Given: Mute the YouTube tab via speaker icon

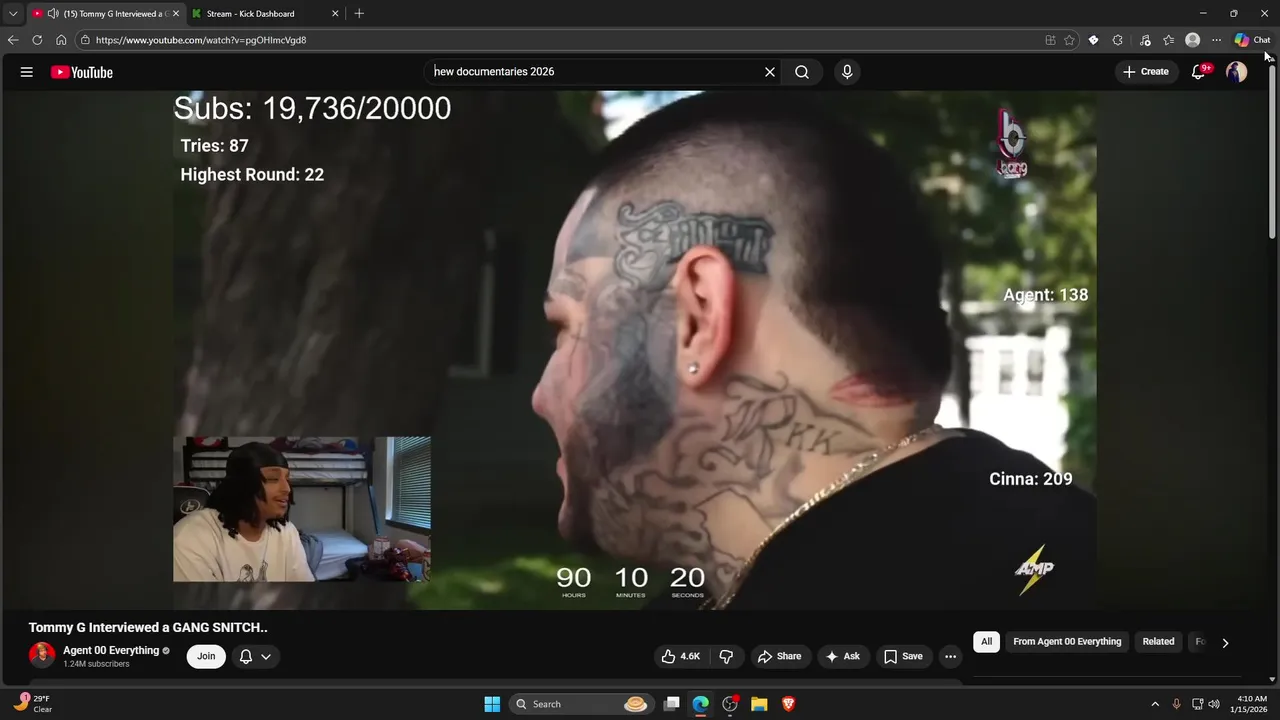Looking at the screenshot, I should tap(53, 14).
